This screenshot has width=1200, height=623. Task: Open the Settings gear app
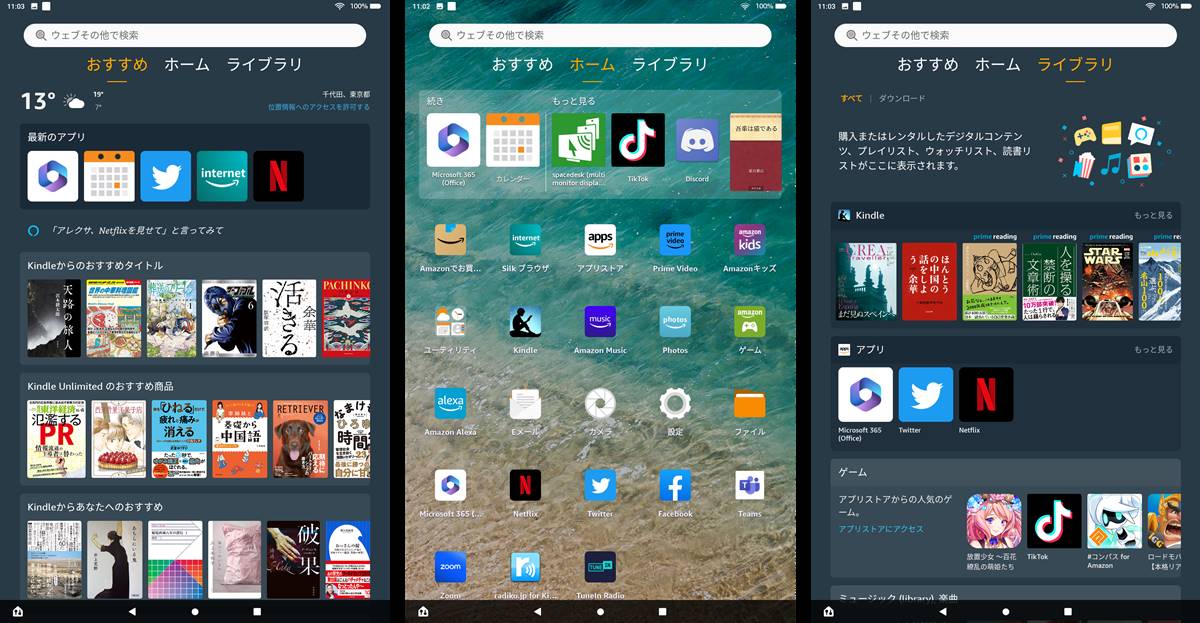pyautogui.click(x=675, y=404)
